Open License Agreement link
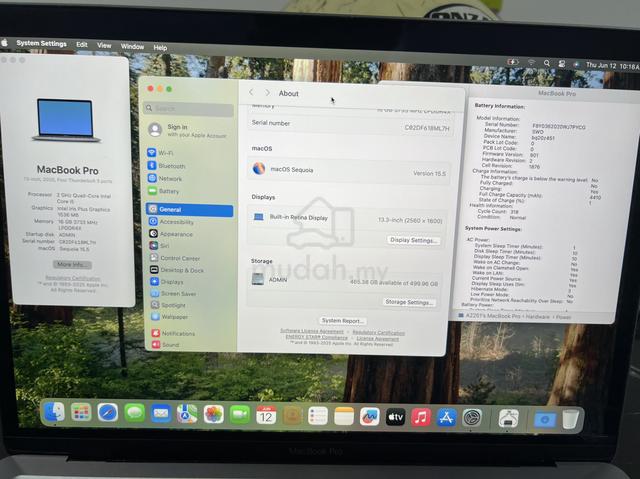The image size is (640, 479). pos(378,338)
